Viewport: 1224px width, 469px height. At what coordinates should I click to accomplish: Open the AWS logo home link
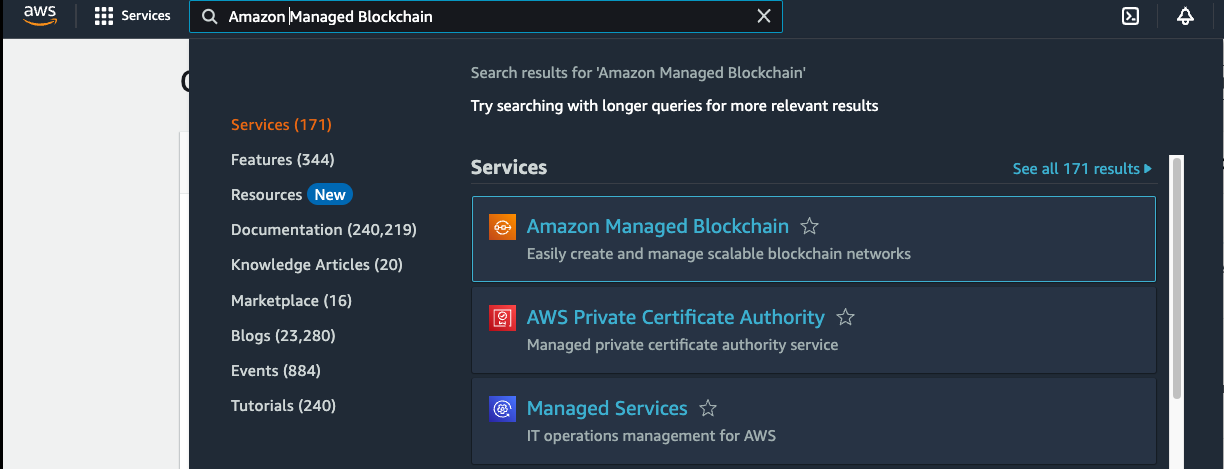[39, 16]
